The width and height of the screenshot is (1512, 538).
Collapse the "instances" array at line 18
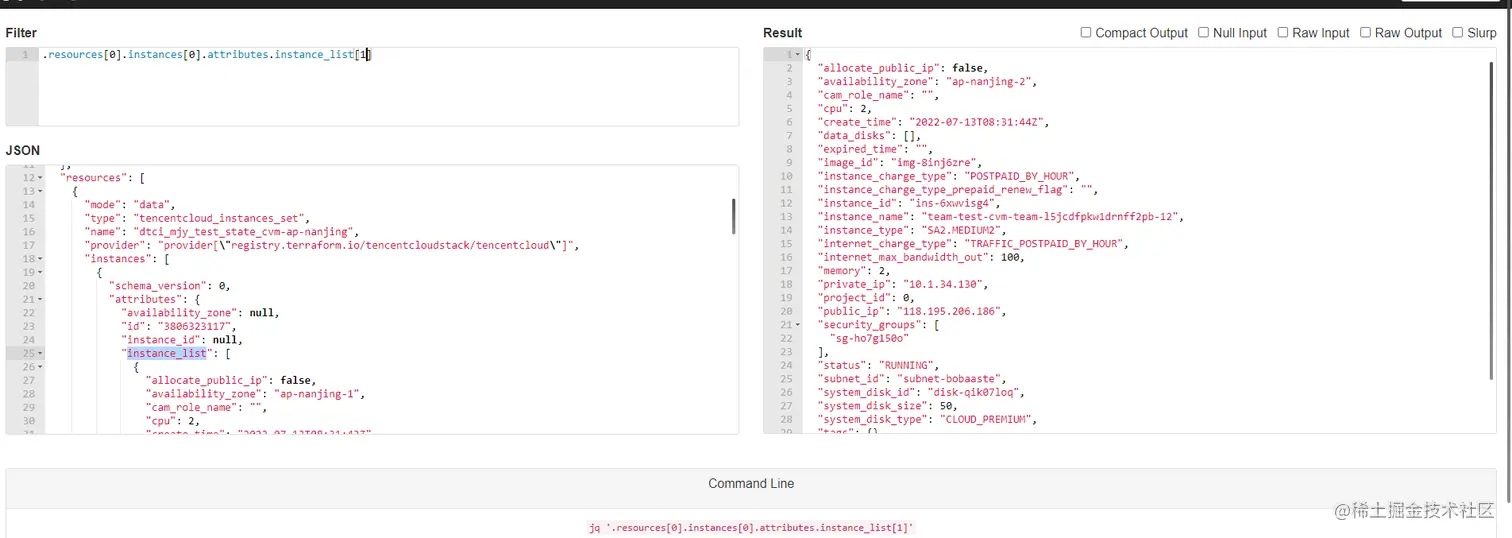pyautogui.click(x=40, y=259)
